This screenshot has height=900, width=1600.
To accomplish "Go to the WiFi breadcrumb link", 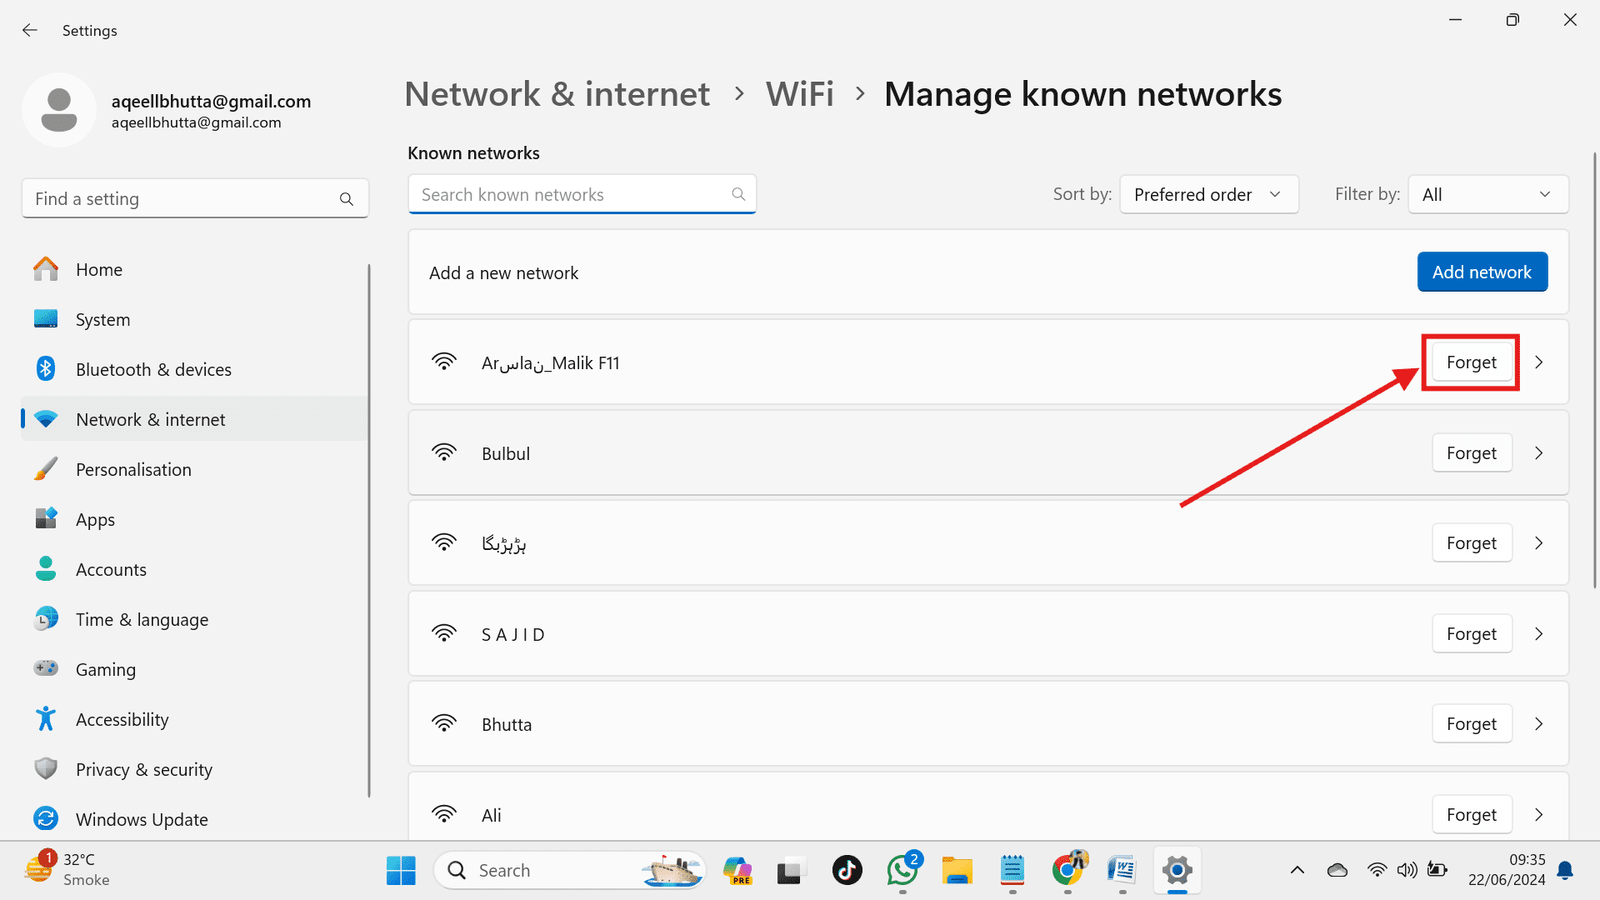I will (799, 93).
